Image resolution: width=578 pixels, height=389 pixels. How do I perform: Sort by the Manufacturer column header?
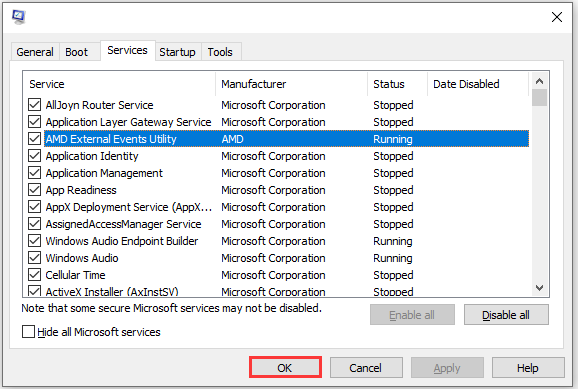point(292,84)
